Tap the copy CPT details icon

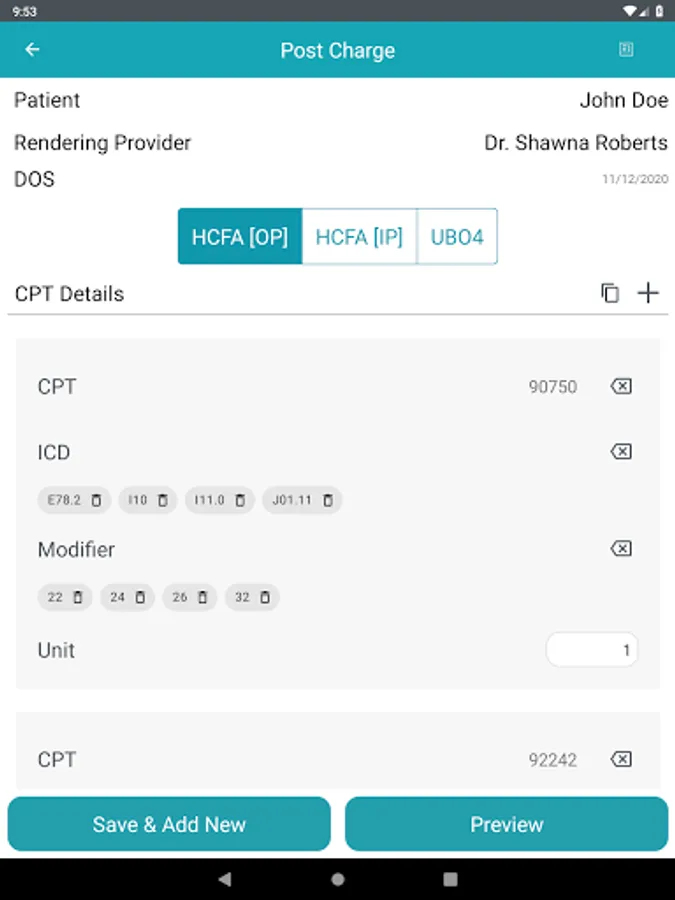[610, 293]
